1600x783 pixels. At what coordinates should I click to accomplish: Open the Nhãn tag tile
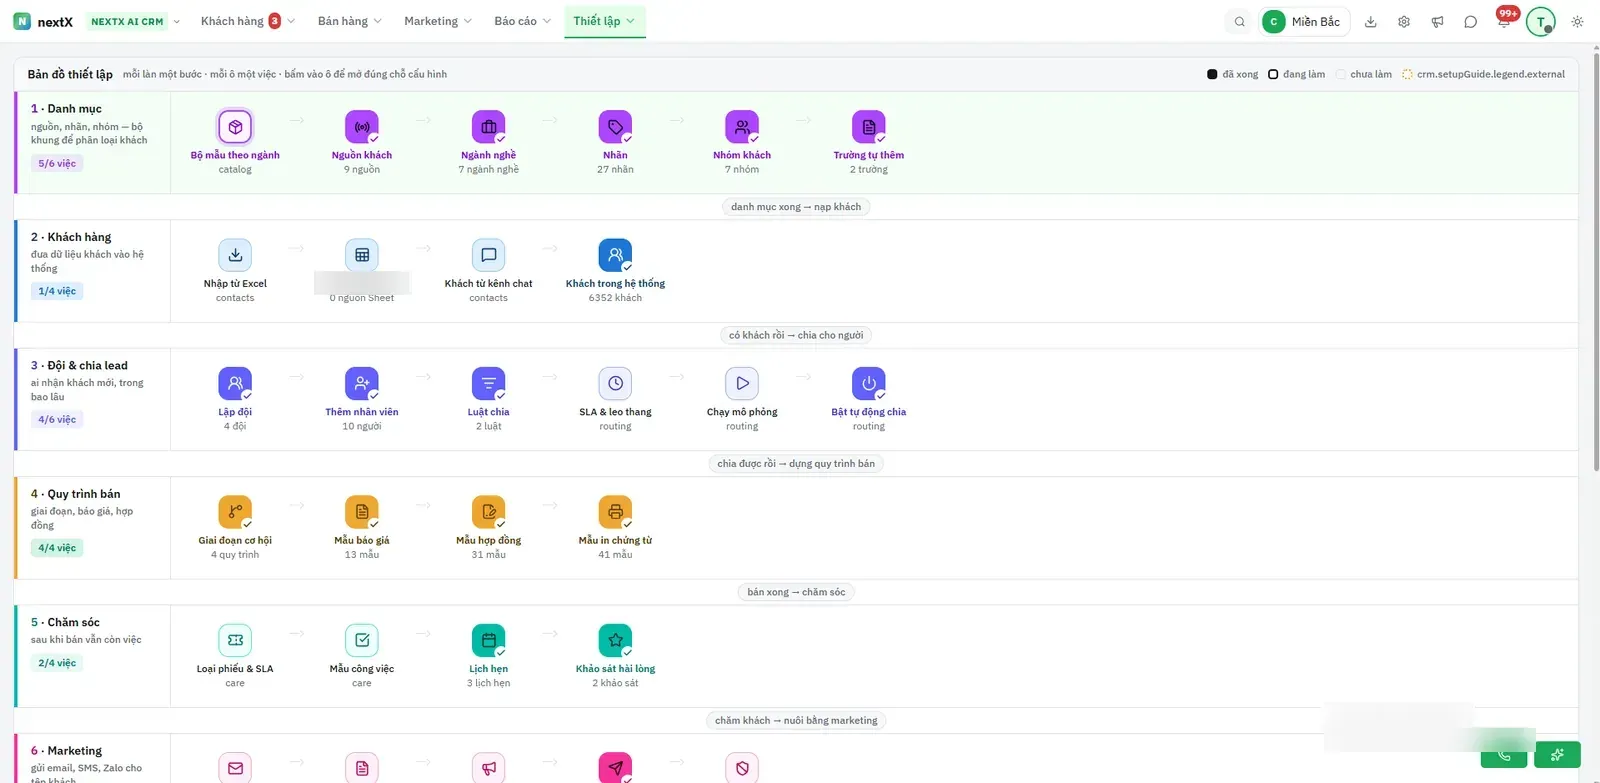(615, 141)
